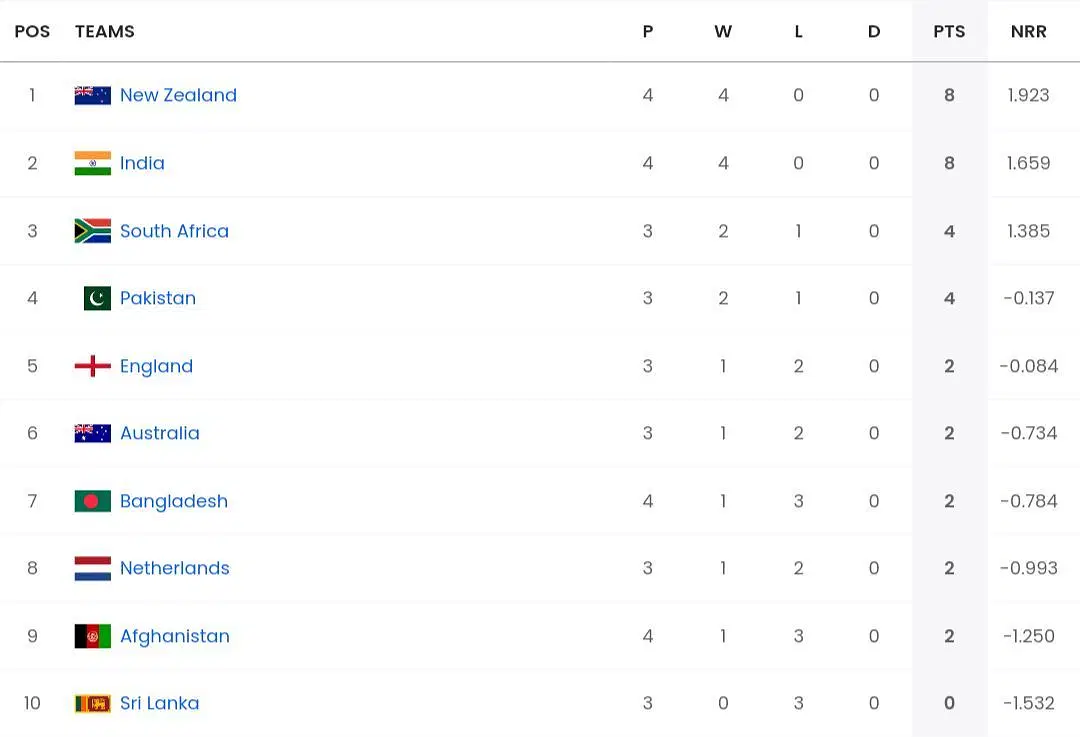Open the Bangladesh team link

coord(174,501)
